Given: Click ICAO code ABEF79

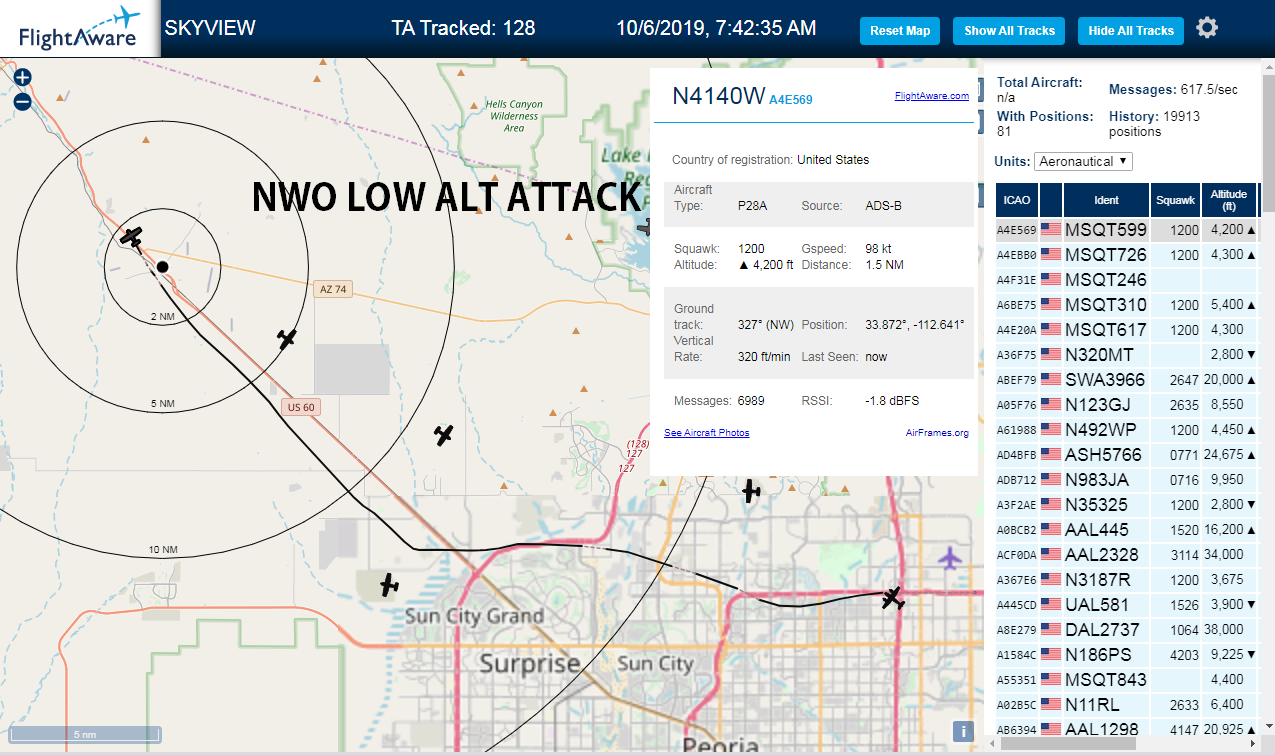Looking at the screenshot, I should point(1016,380).
